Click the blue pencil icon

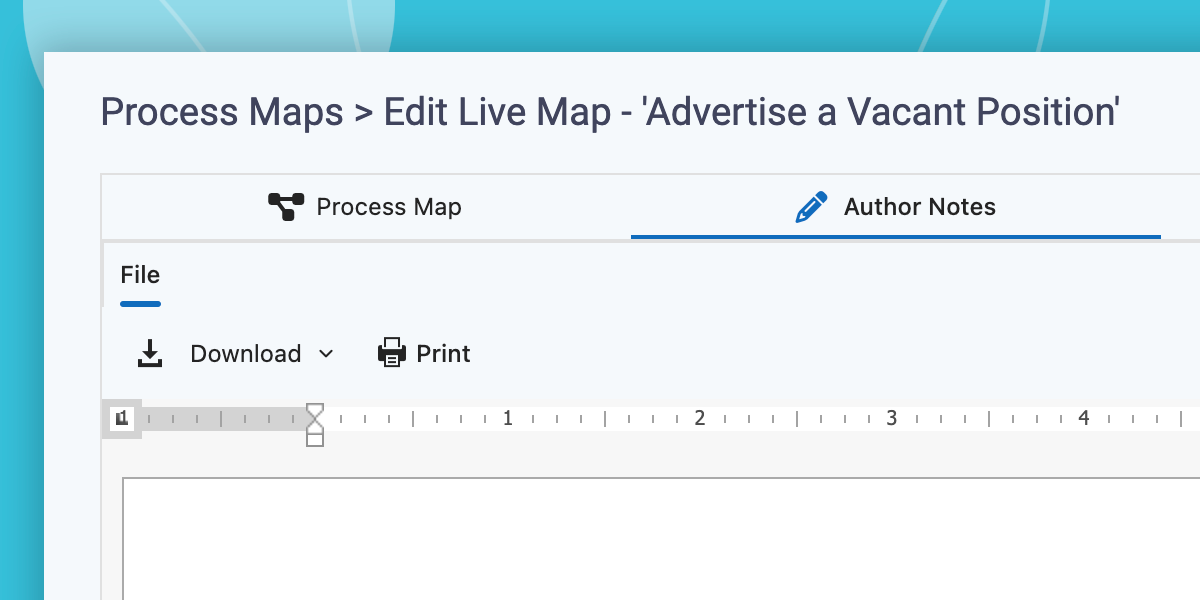(x=811, y=207)
